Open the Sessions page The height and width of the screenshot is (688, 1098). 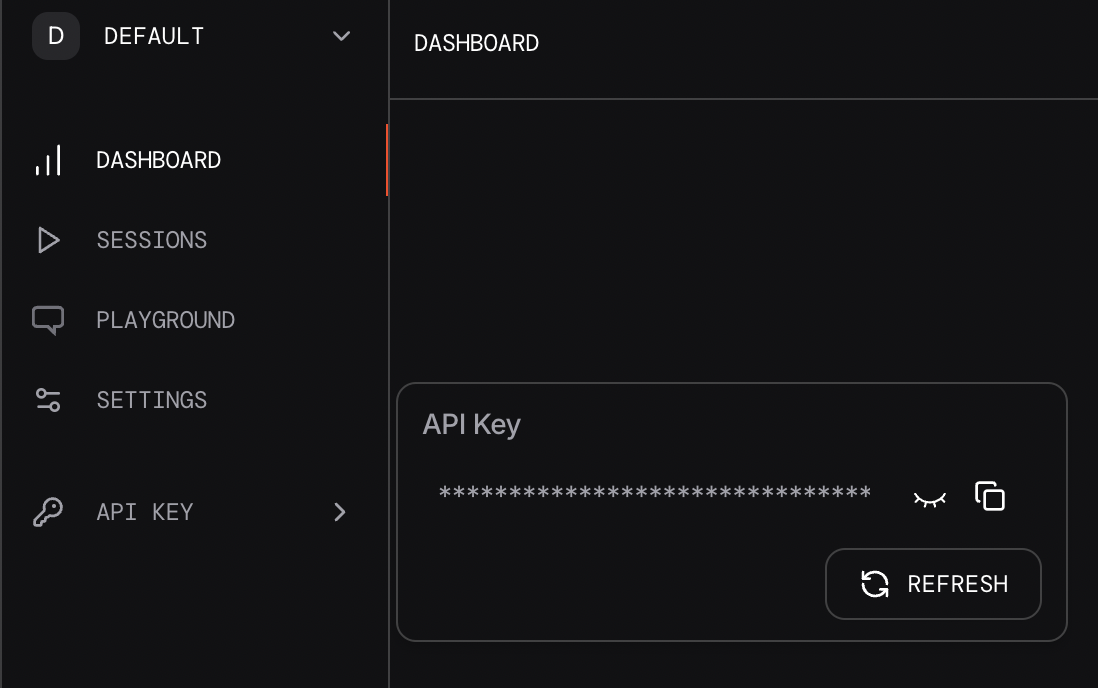(152, 240)
